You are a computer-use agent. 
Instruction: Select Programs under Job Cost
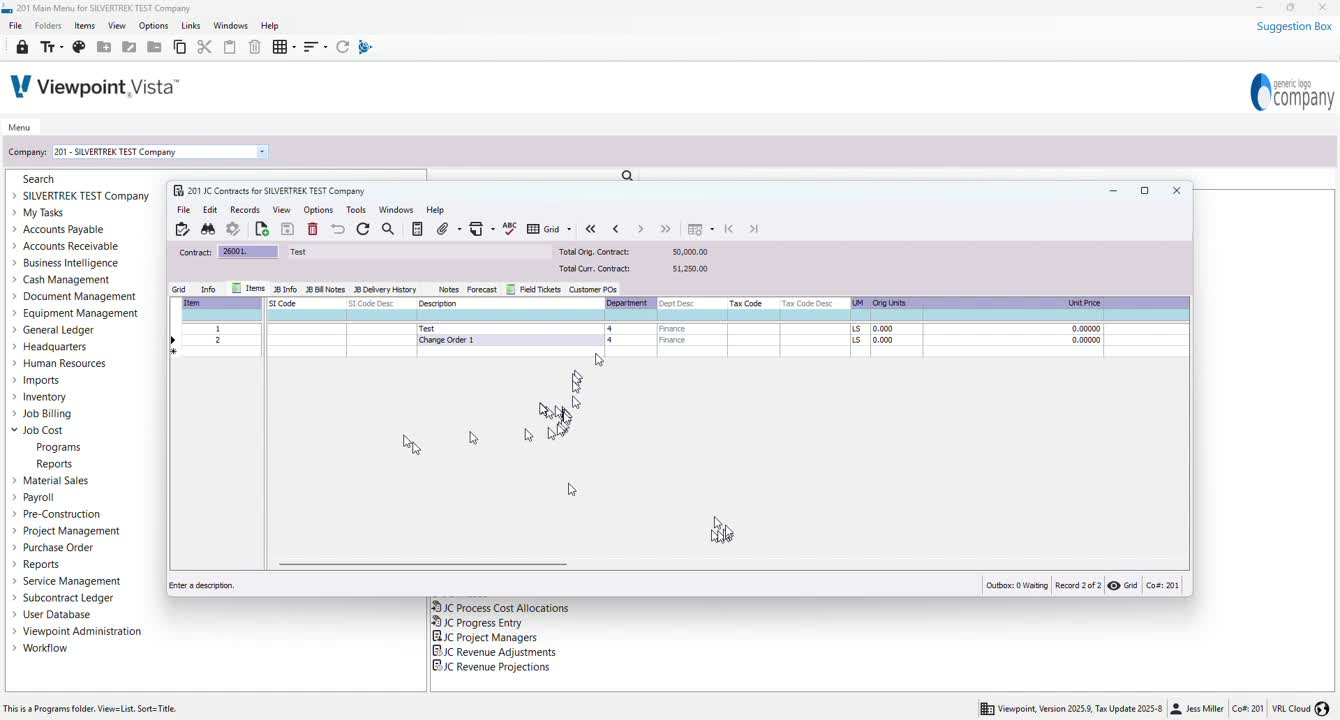(x=58, y=447)
